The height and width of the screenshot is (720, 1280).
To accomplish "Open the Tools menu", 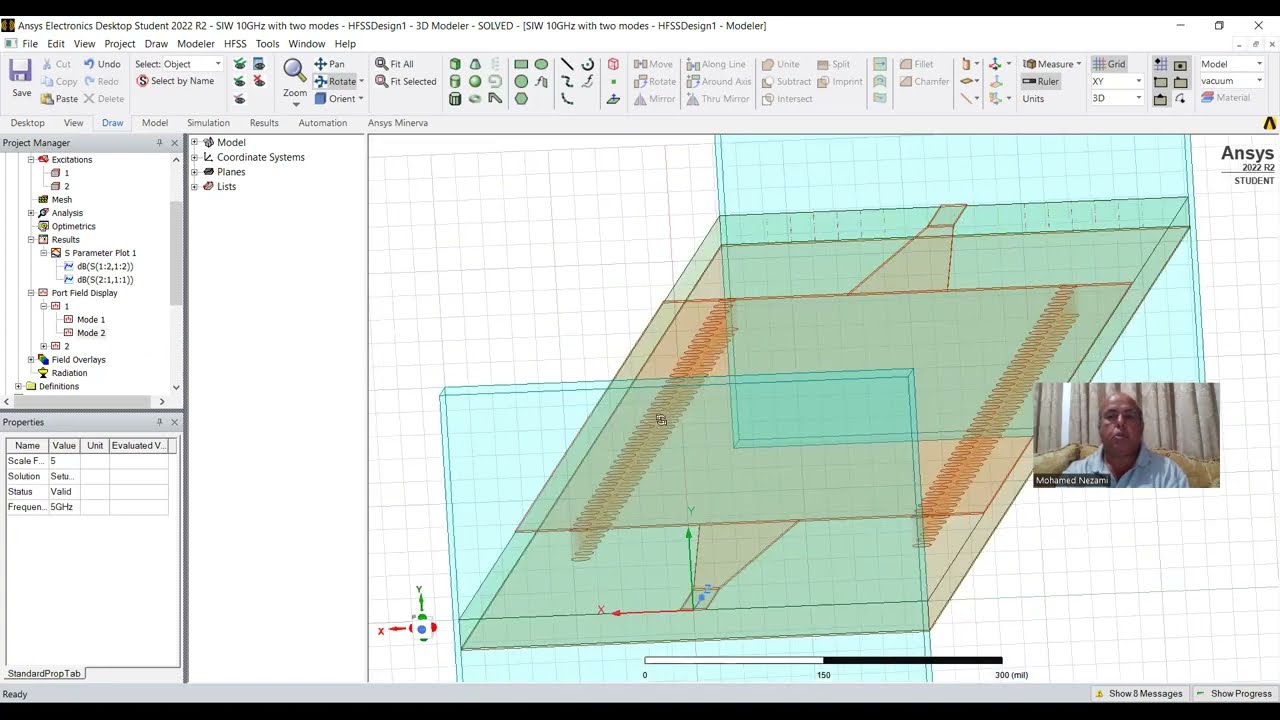I will tap(267, 44).
